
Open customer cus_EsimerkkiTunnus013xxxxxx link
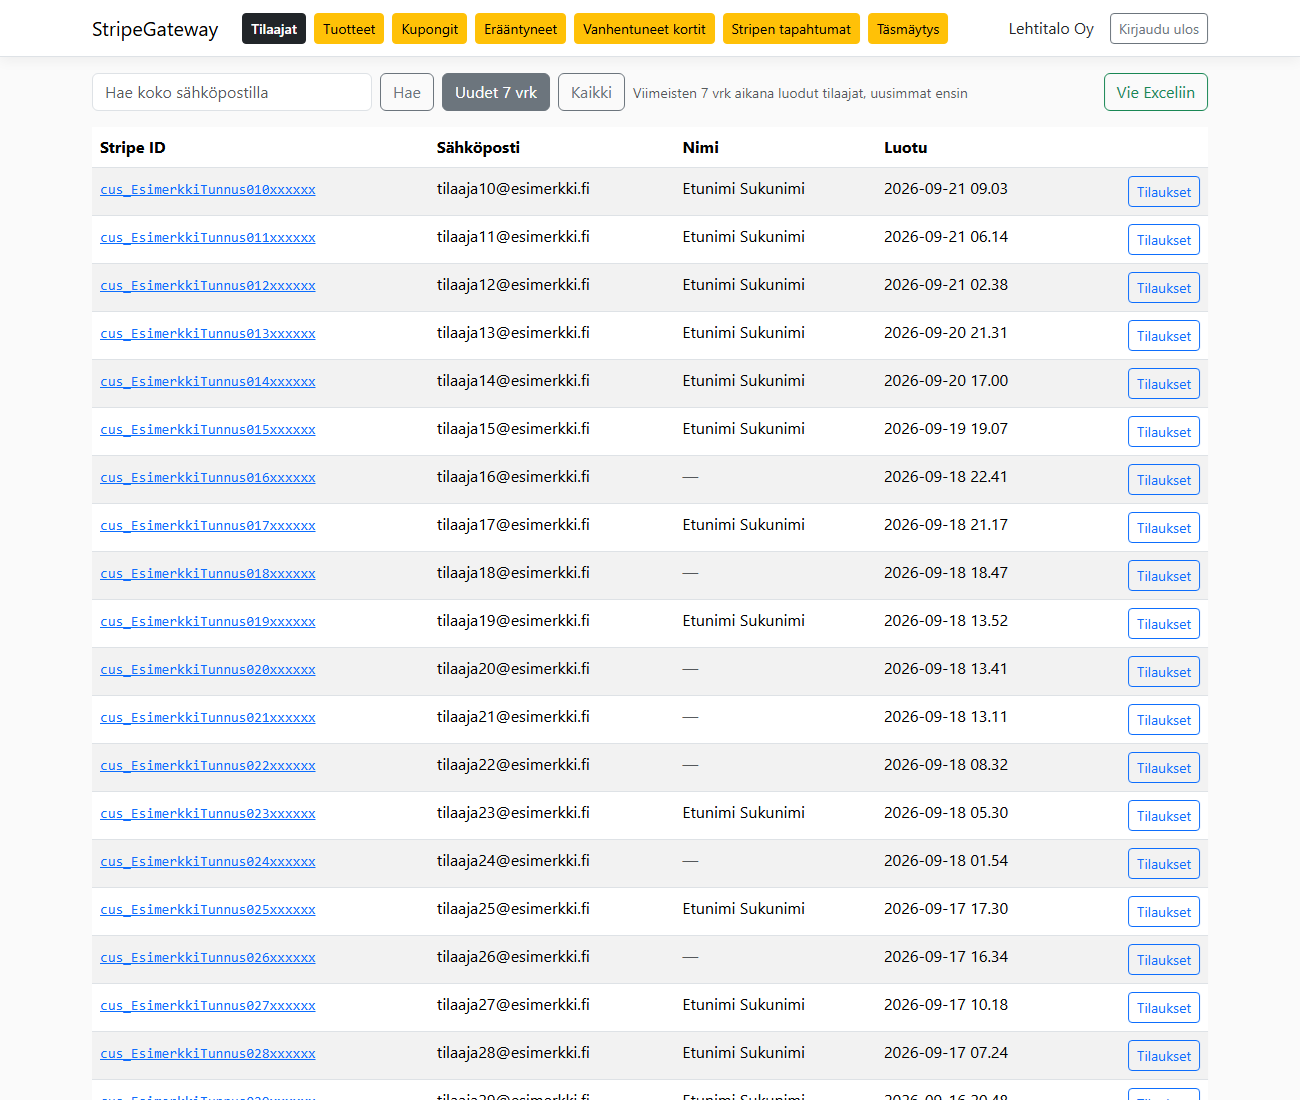(x=208, y=333)
